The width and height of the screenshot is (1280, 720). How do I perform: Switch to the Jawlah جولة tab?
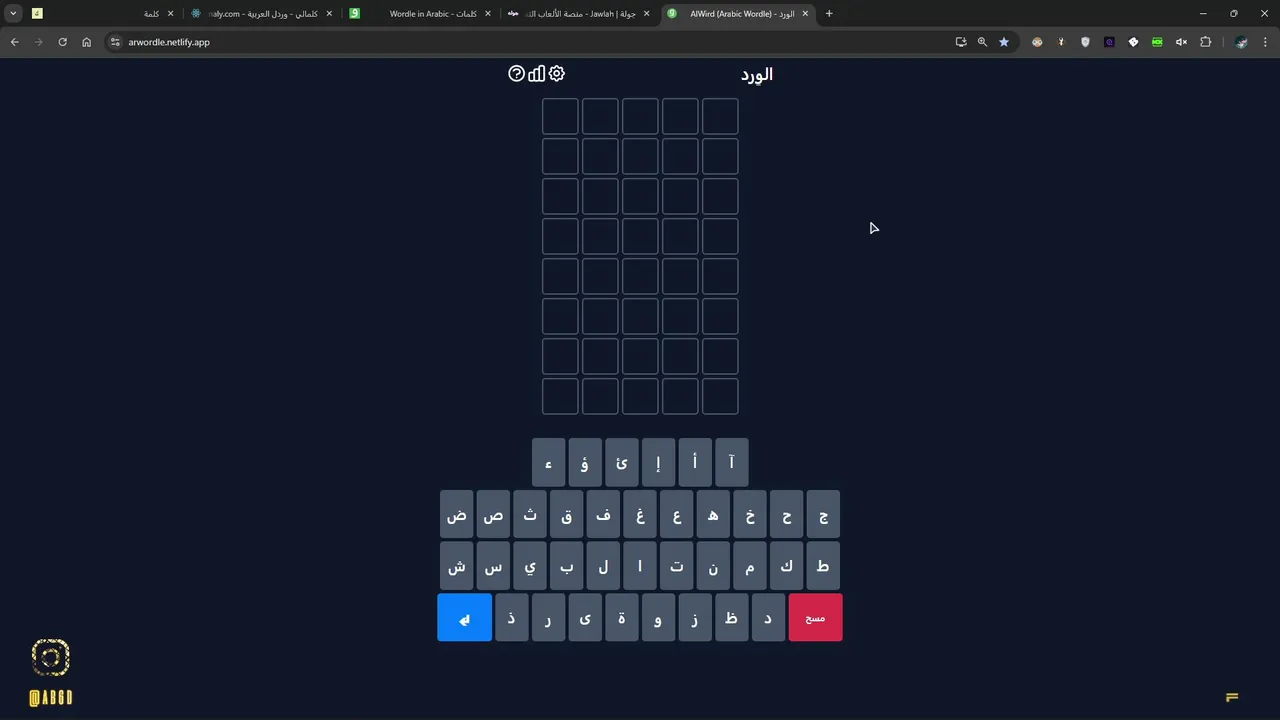(x=578, y=14)
